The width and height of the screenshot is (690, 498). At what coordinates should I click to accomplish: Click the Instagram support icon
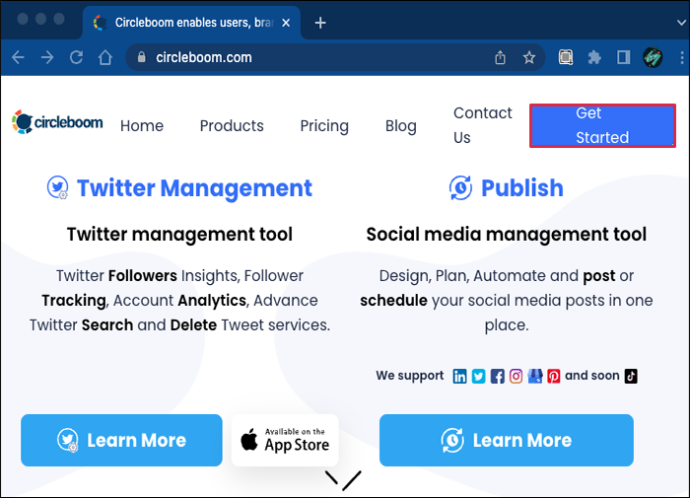click(516, 376)
